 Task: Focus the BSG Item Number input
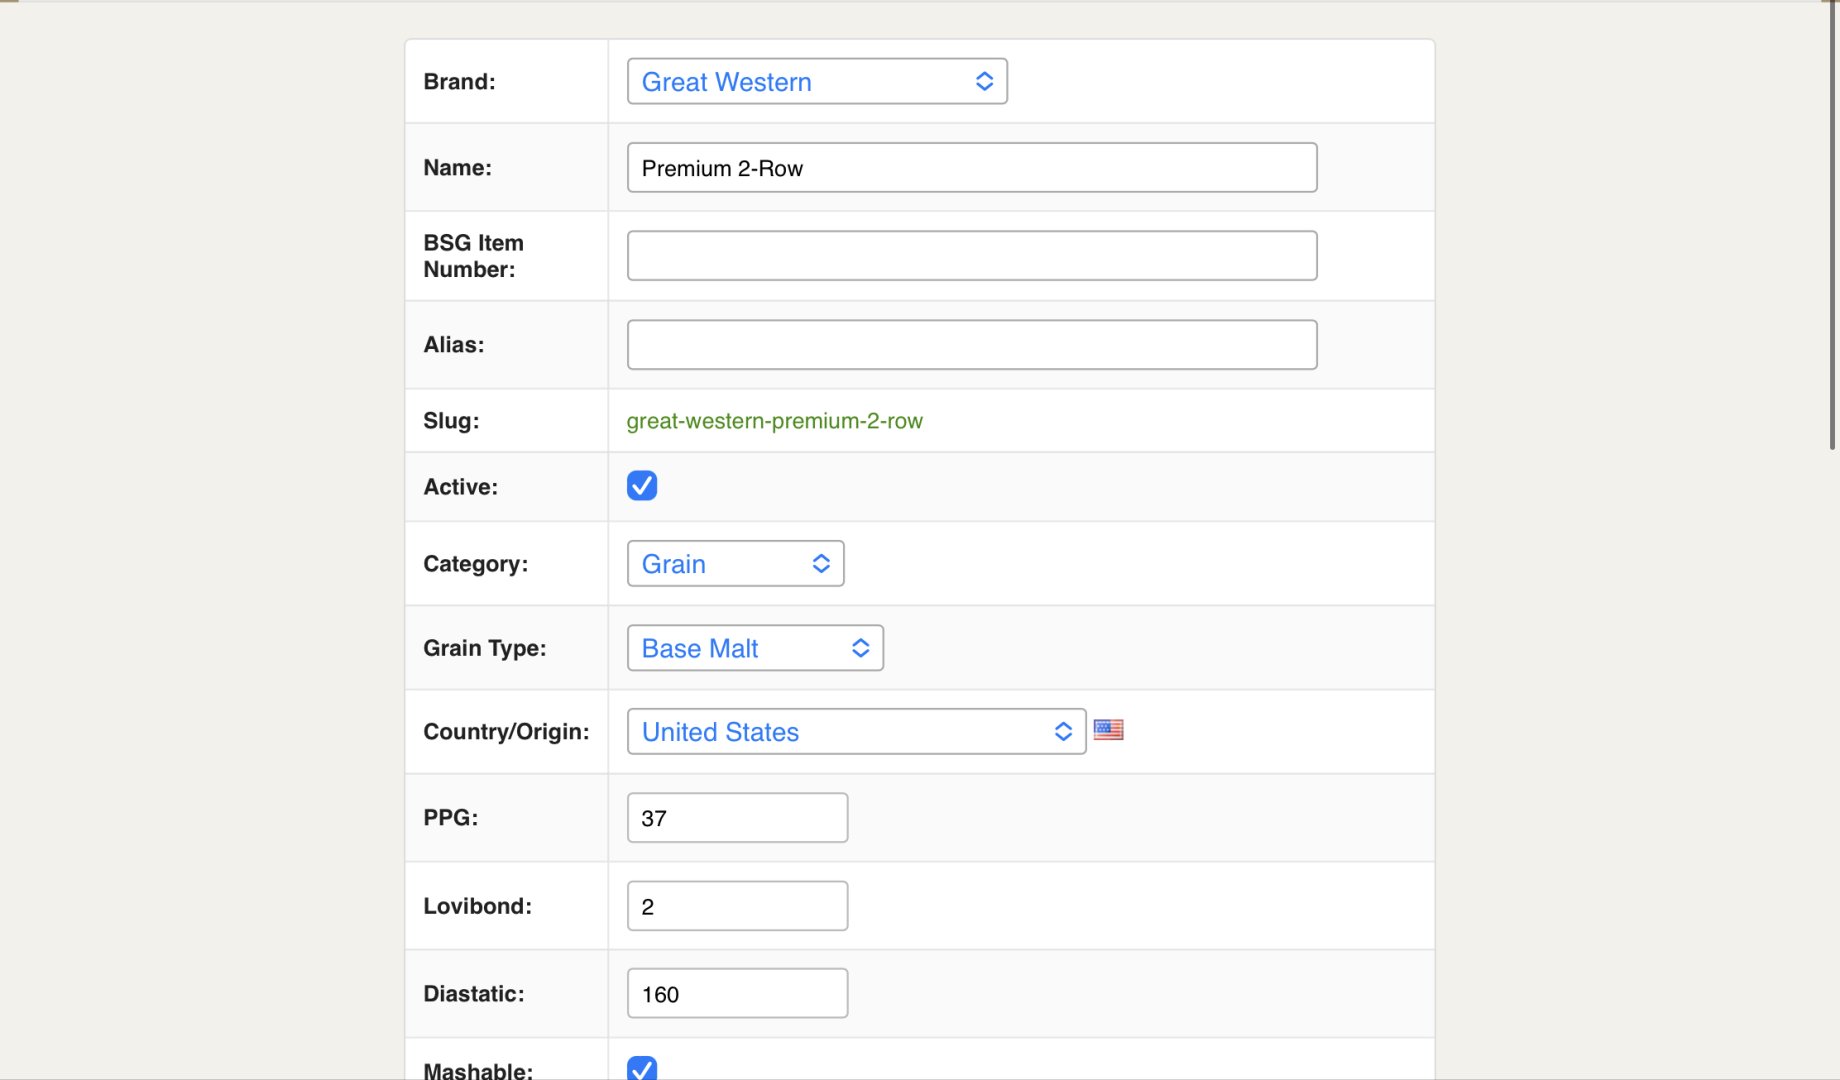(x=971, y=256)
